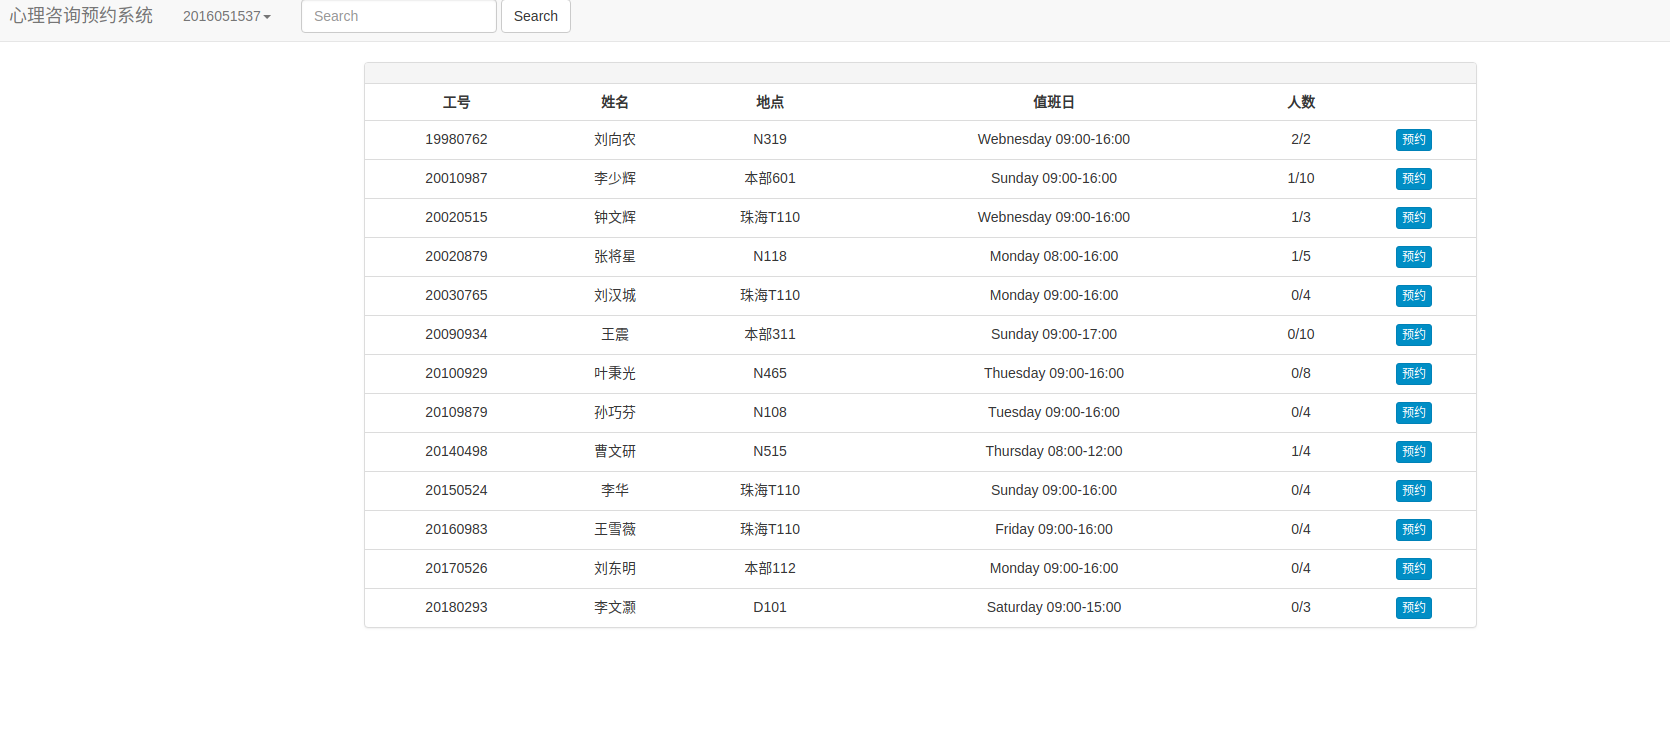Click the name 王震

coord(615,334)
